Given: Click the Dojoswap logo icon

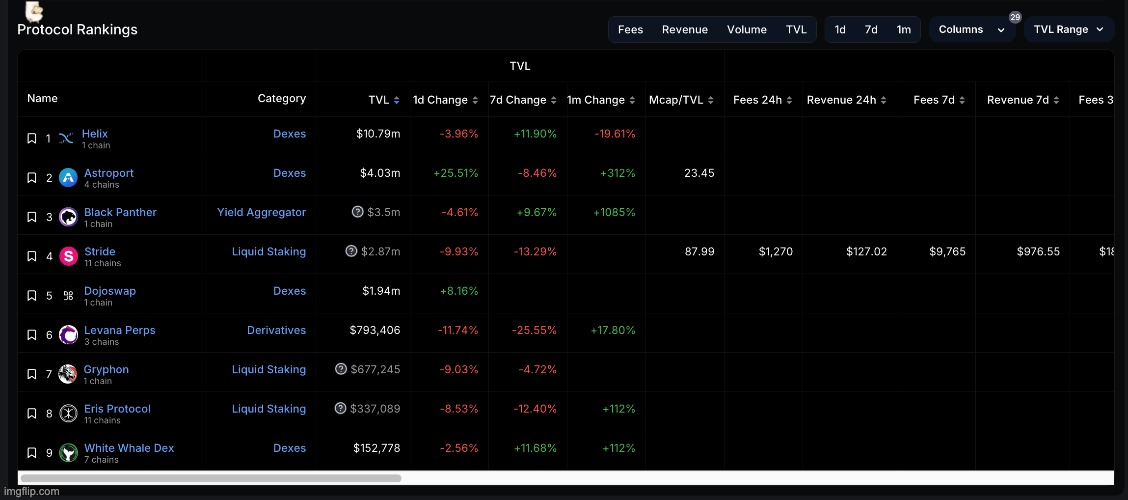Looking at the screenshot, I should click(x=68, y=295).
